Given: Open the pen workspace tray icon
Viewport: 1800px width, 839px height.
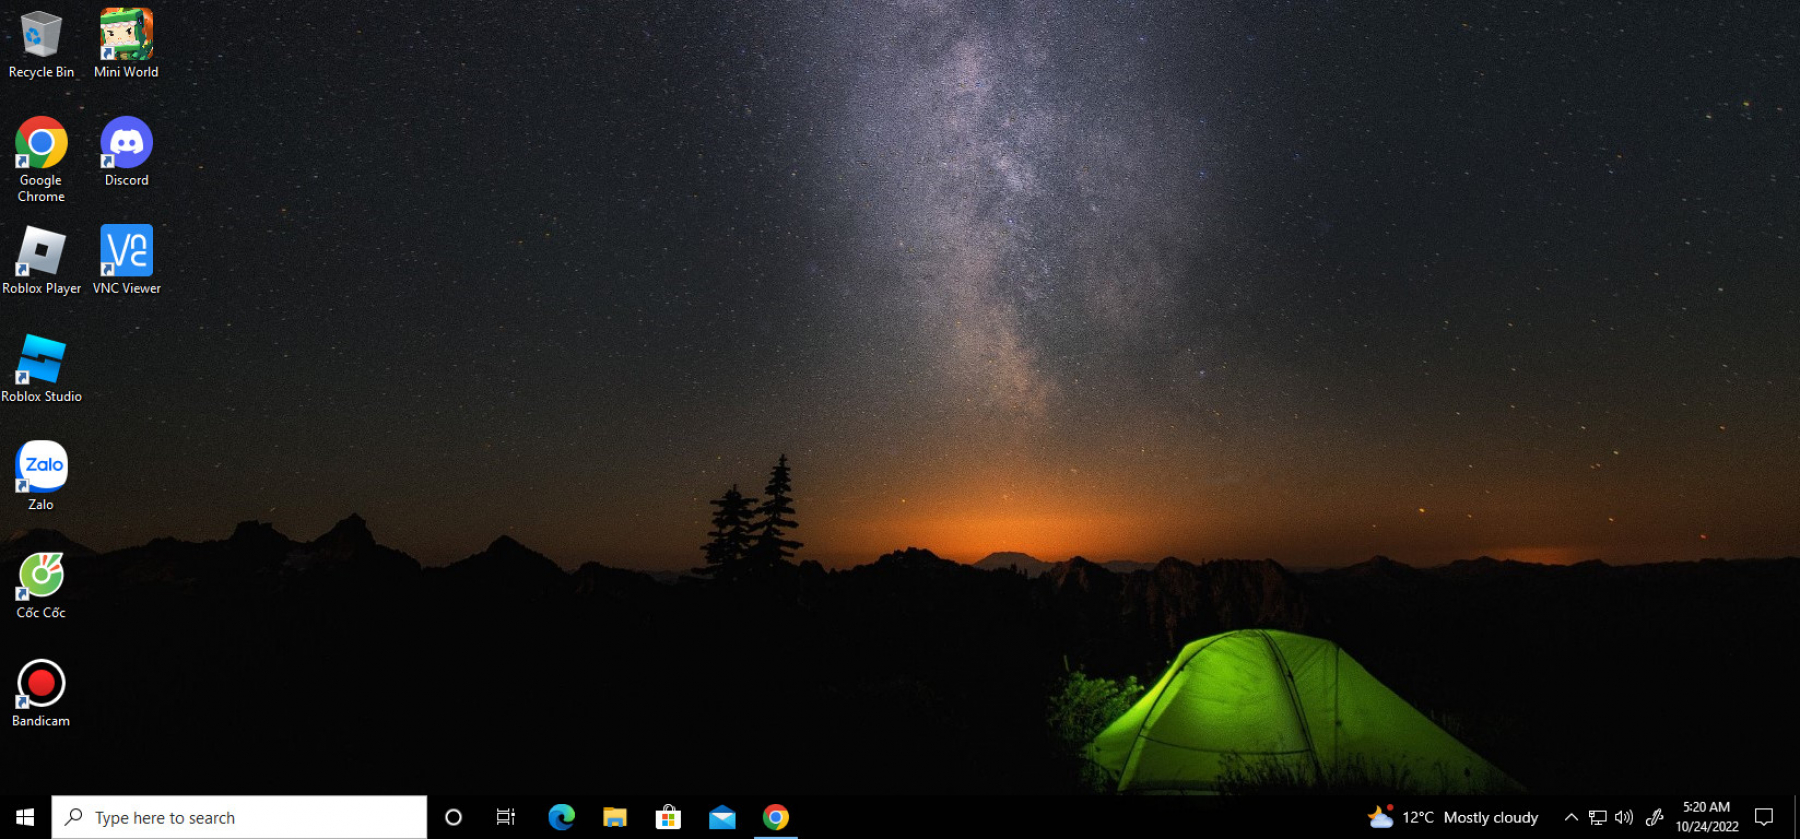Looking at the screenshot, I should 1655,817.
